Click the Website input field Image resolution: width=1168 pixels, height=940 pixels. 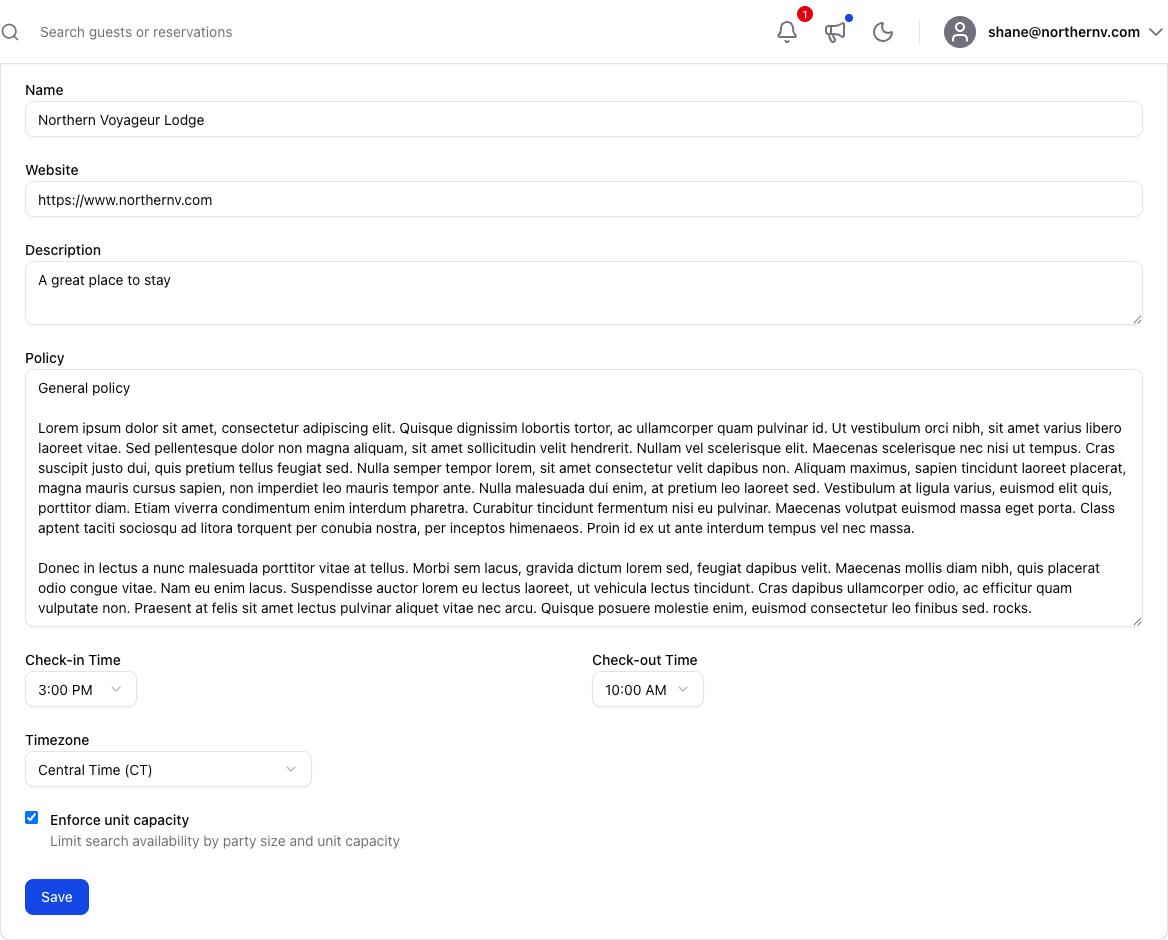tap(583, 199)
